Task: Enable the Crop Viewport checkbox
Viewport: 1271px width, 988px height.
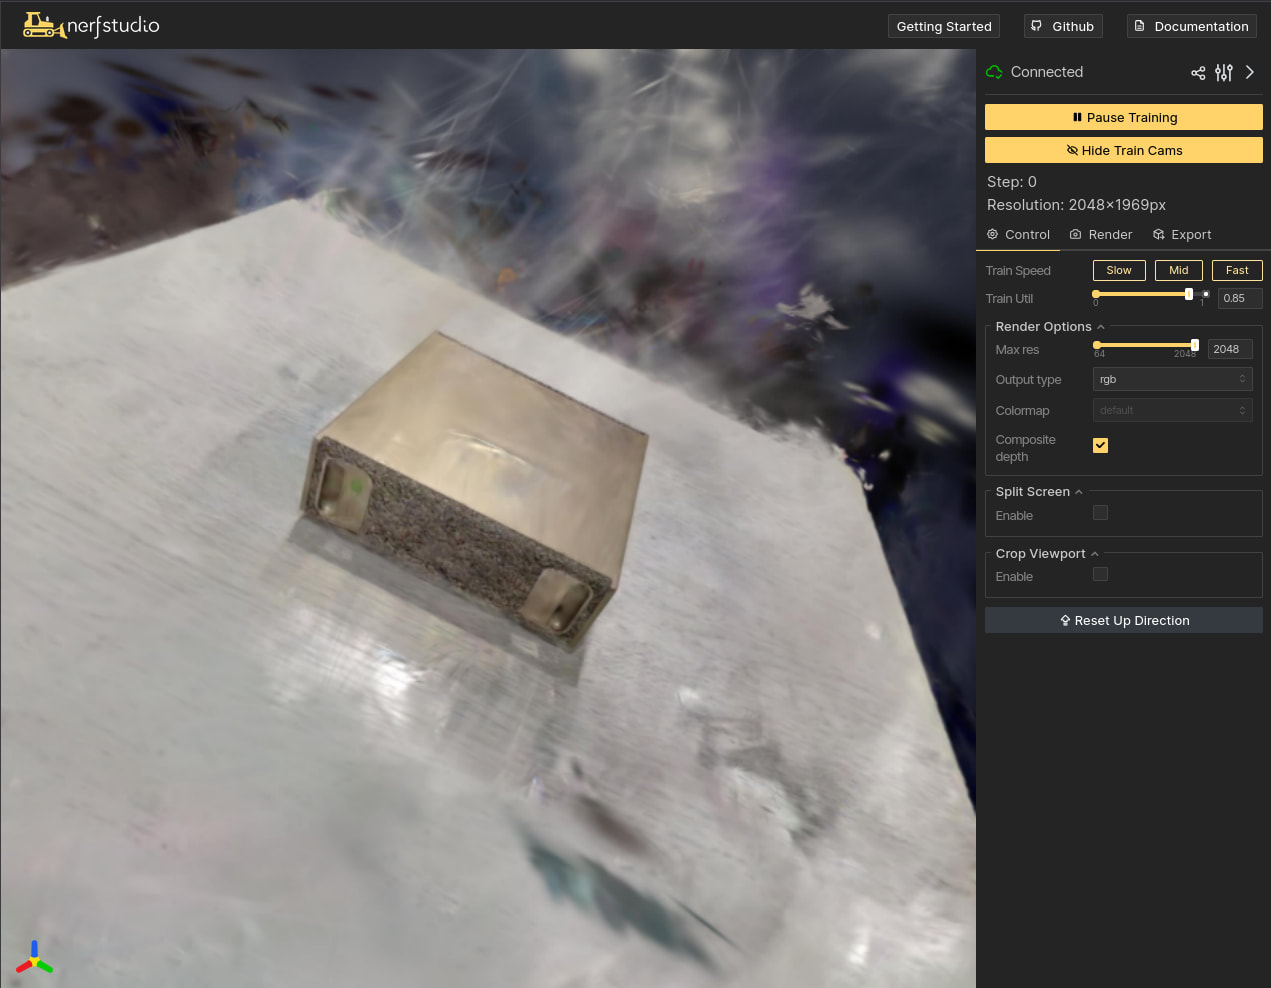Action: pos(1100,574)
